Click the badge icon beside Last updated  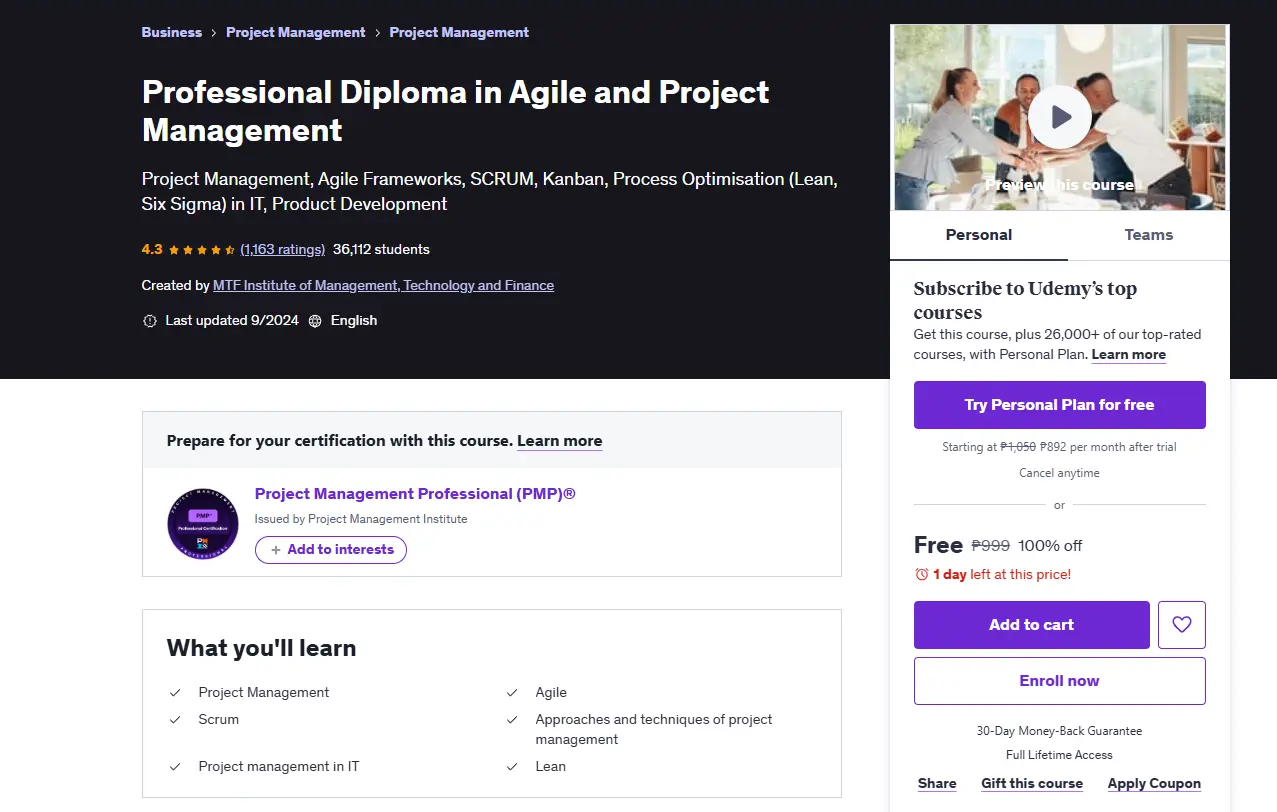(x=150, y=321)
